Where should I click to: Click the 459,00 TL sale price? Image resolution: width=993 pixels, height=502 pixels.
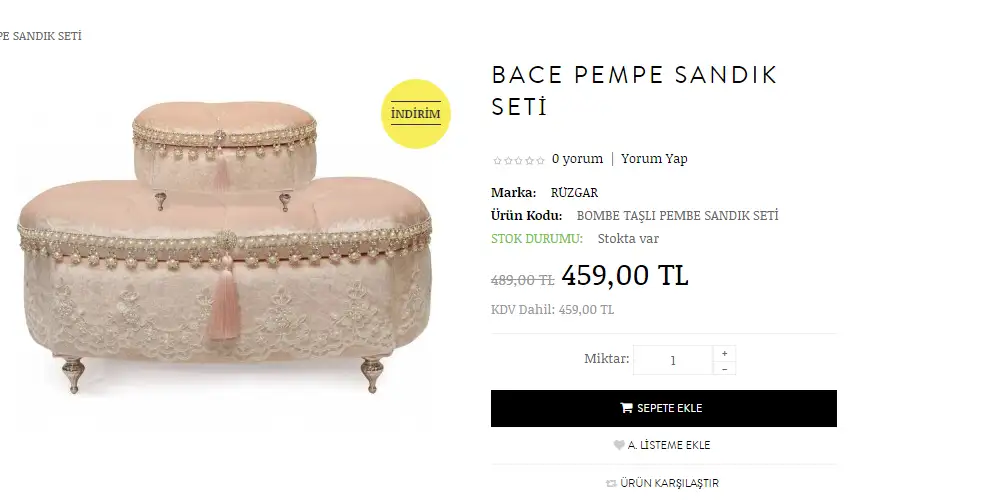(x=625, y=275)
